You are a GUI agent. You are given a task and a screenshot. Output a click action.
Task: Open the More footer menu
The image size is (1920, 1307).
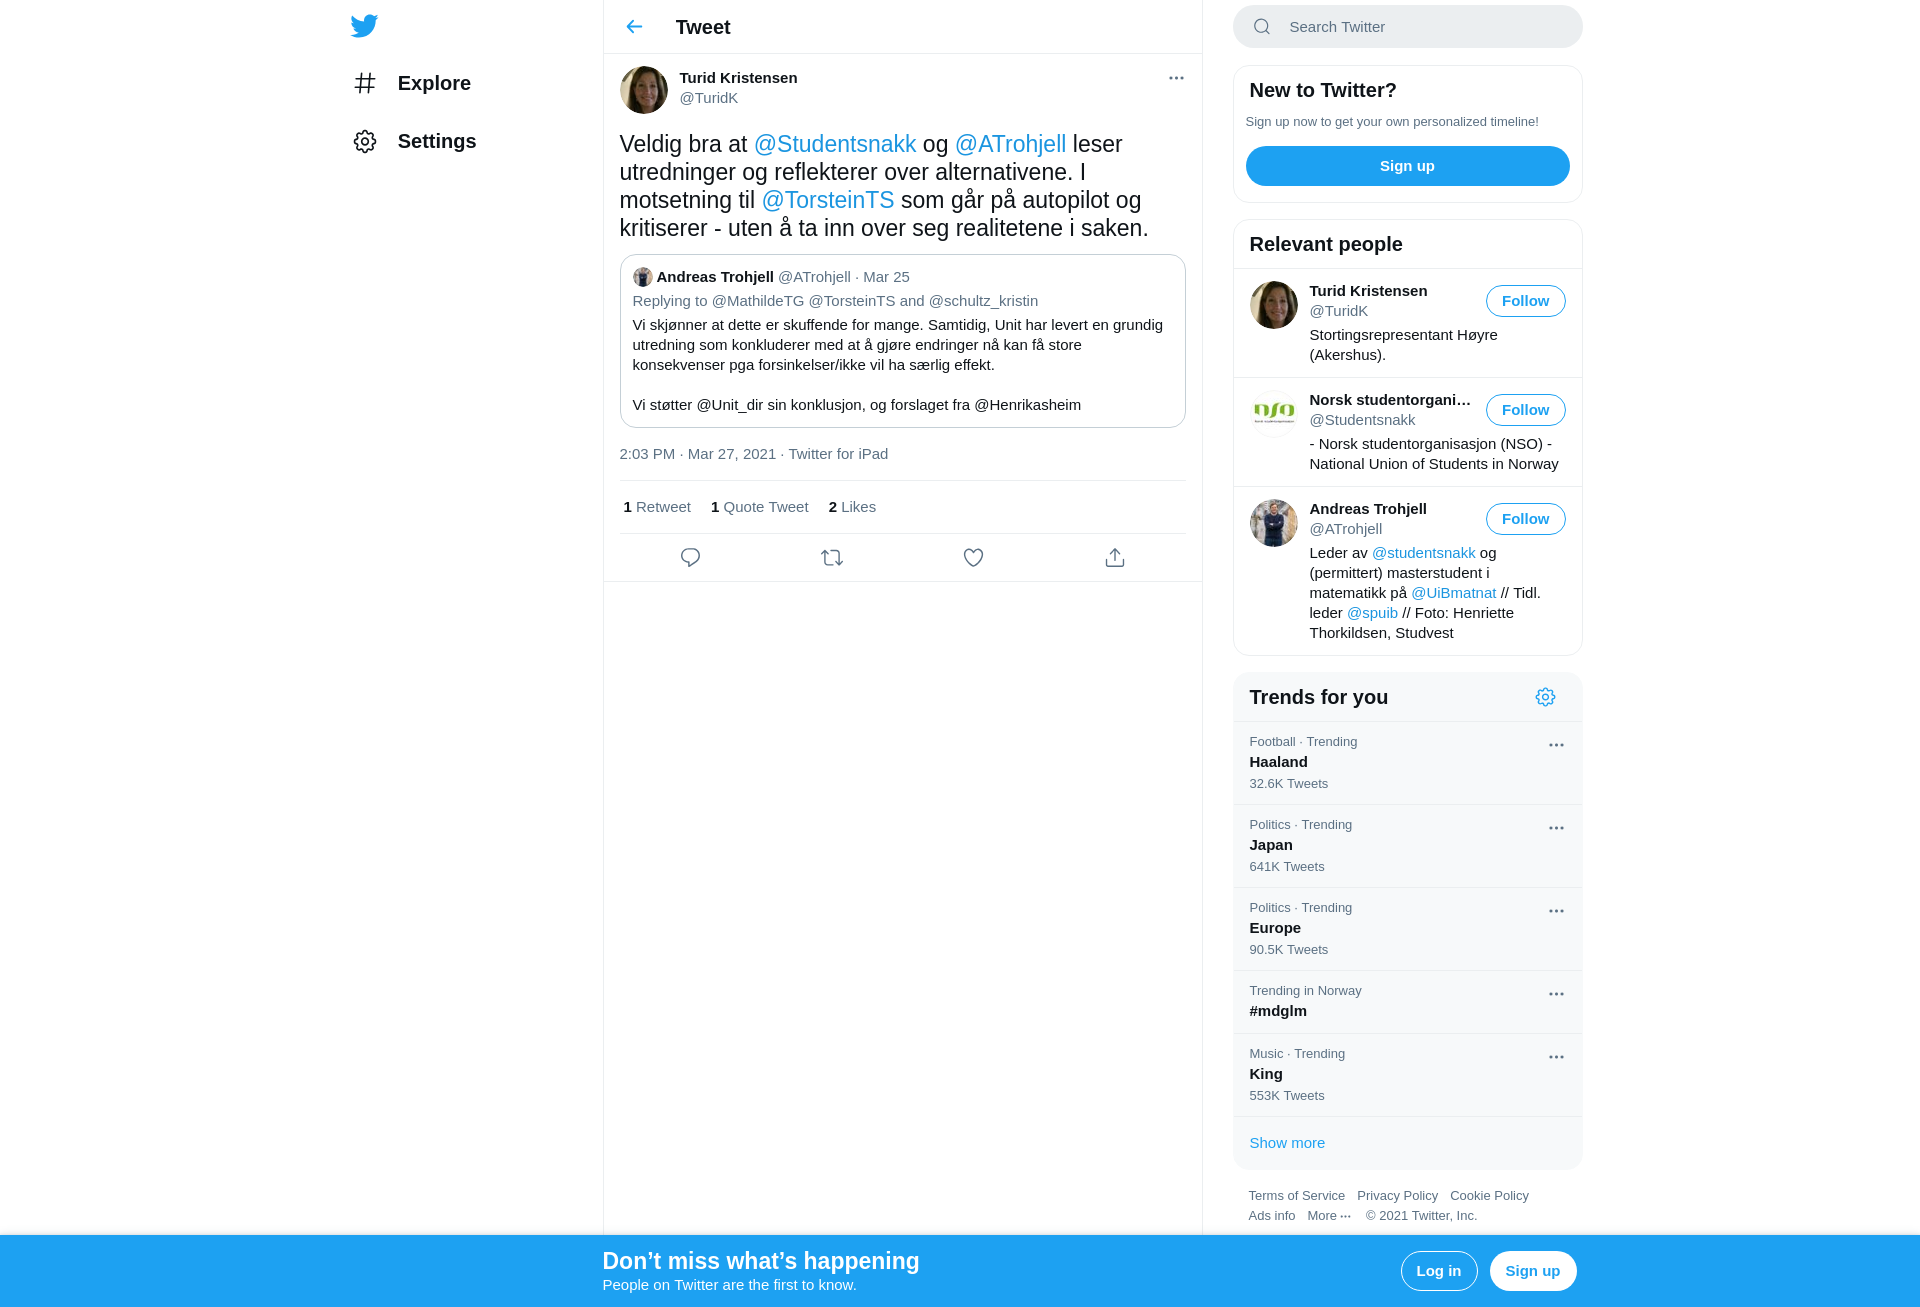(x=1329, y=1216)
